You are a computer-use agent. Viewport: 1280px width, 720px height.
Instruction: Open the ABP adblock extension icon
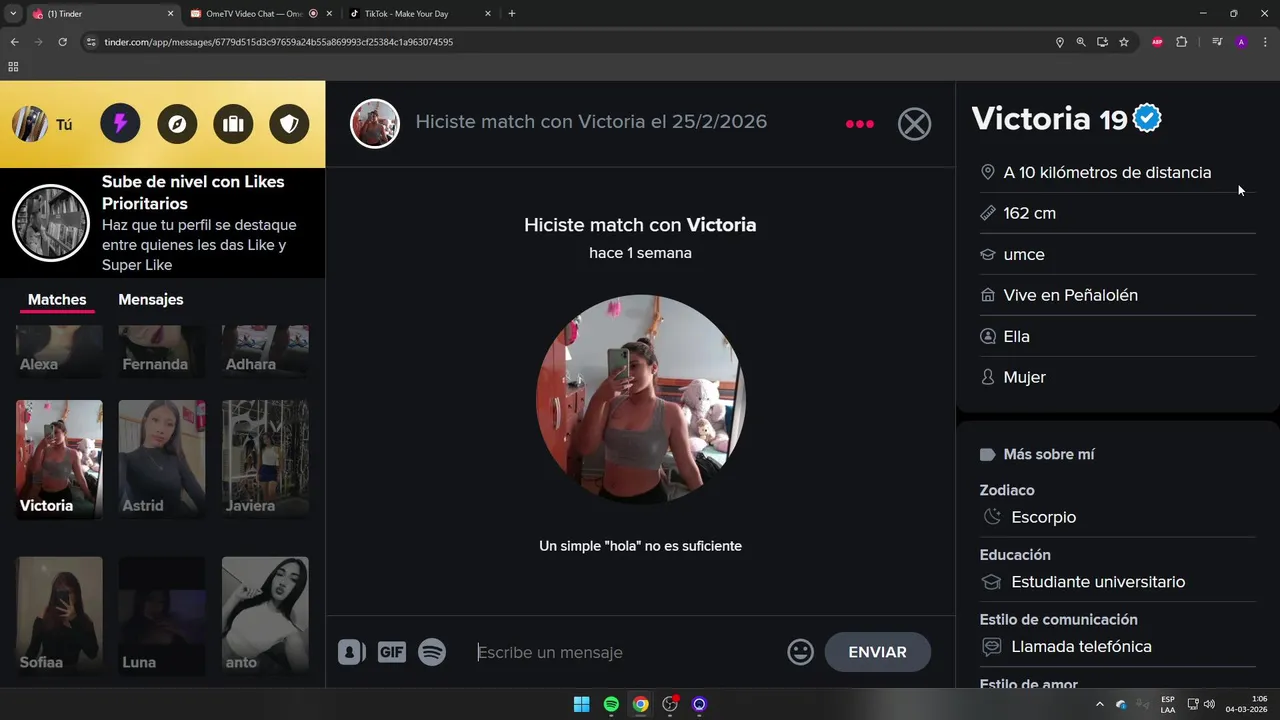point(1157,42)
